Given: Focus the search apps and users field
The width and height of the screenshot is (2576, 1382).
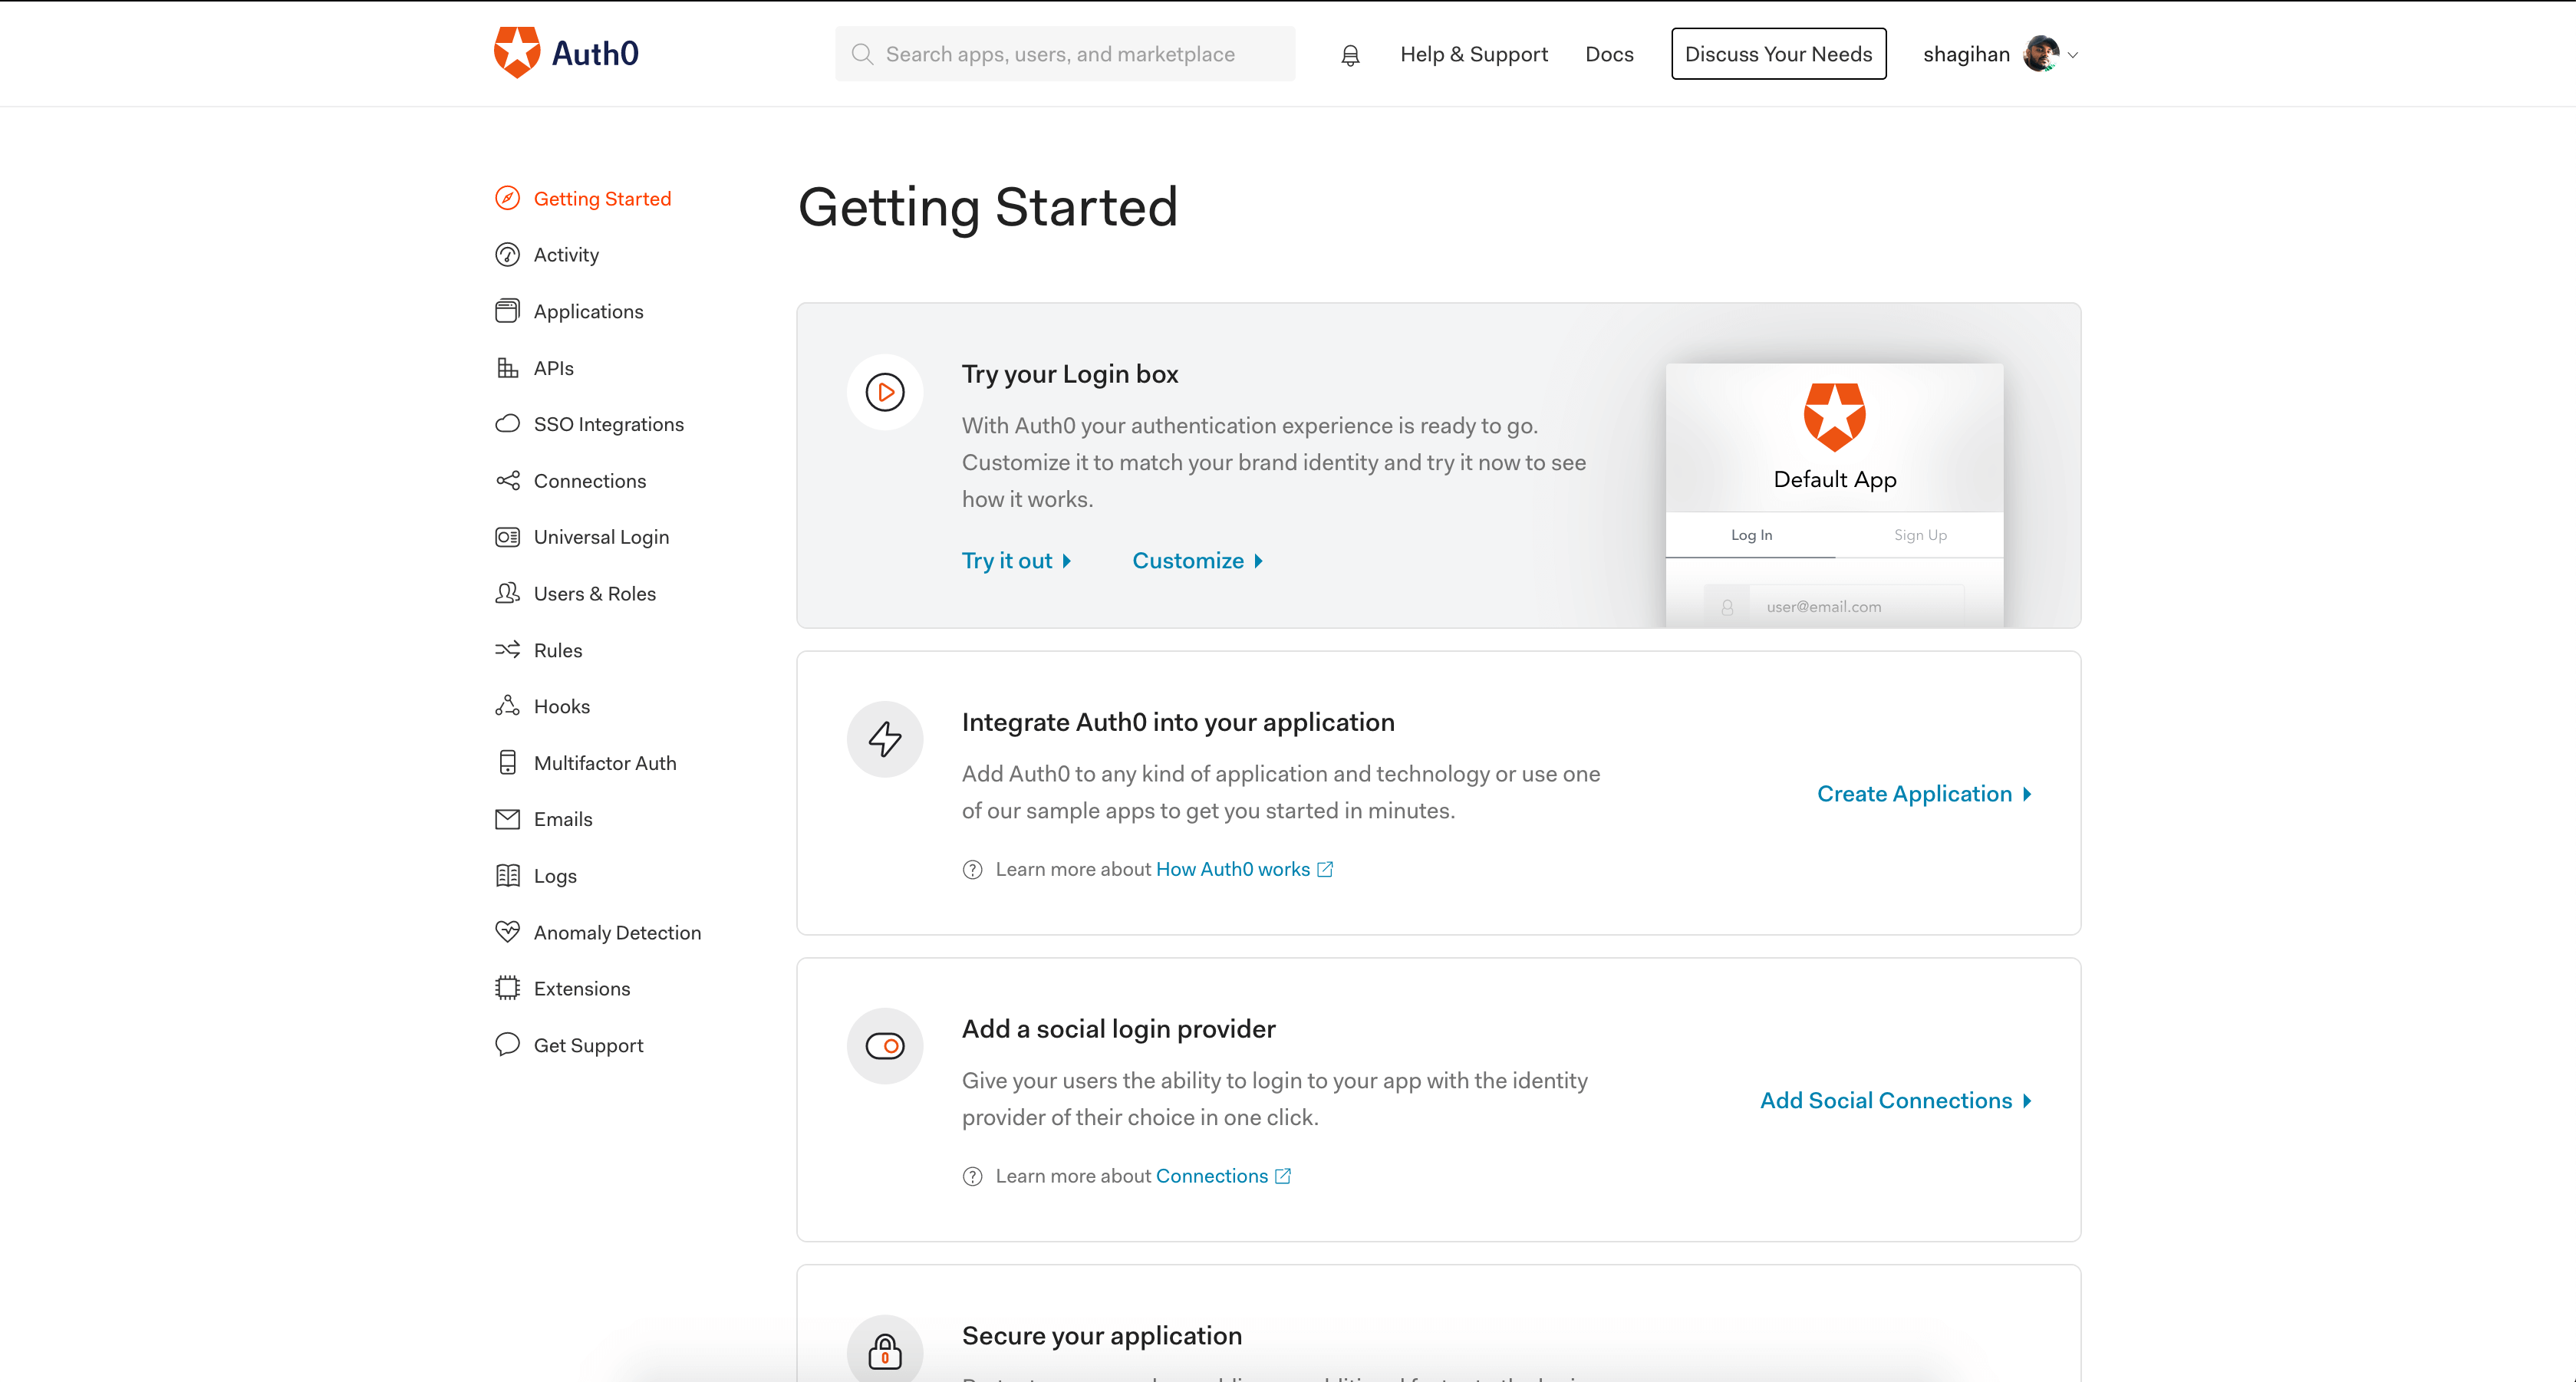Looking at the screenshot, I should (1065, 54).
